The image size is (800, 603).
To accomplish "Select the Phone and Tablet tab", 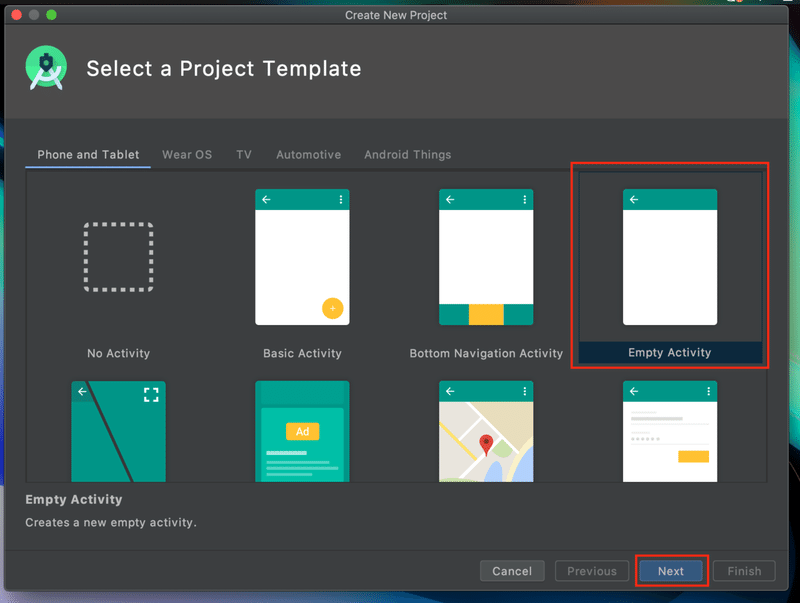I will pyautogui.click(x=88, y=155).
